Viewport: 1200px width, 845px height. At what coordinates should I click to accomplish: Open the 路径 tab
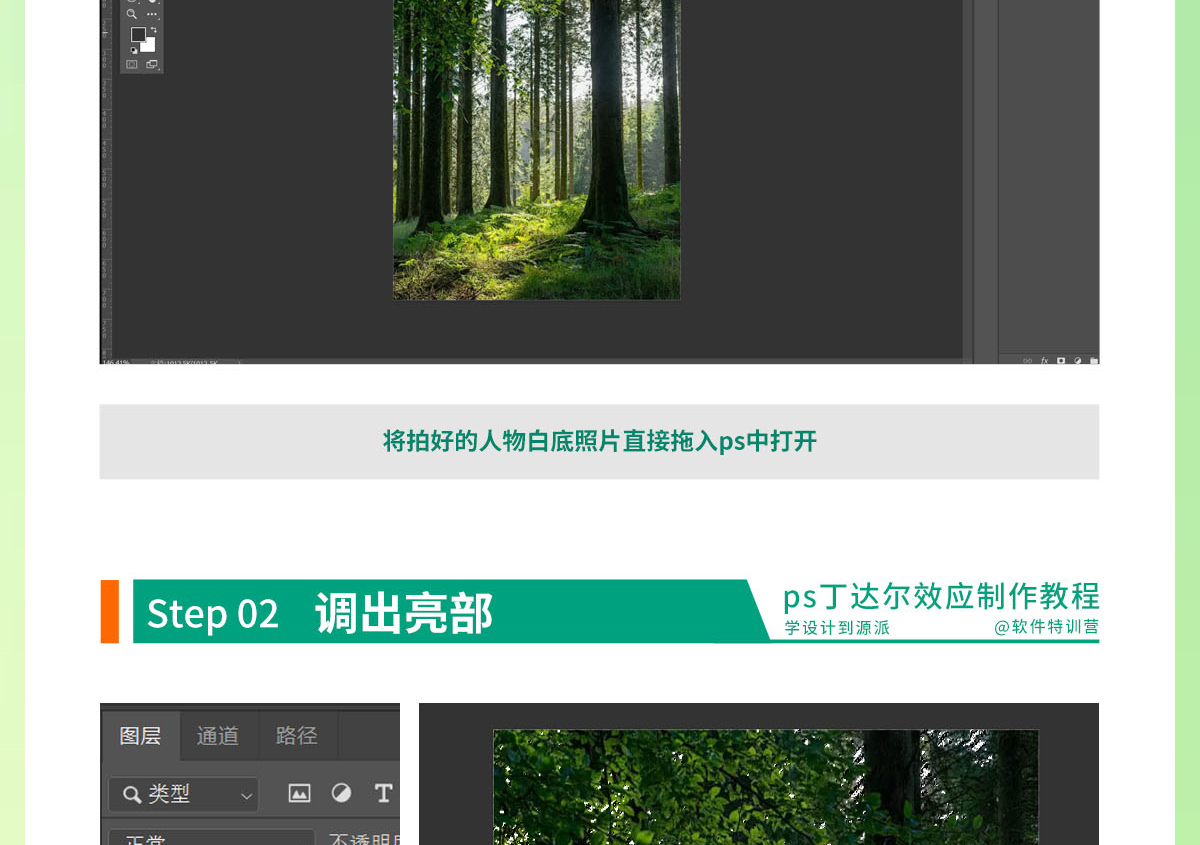[296, 736]
